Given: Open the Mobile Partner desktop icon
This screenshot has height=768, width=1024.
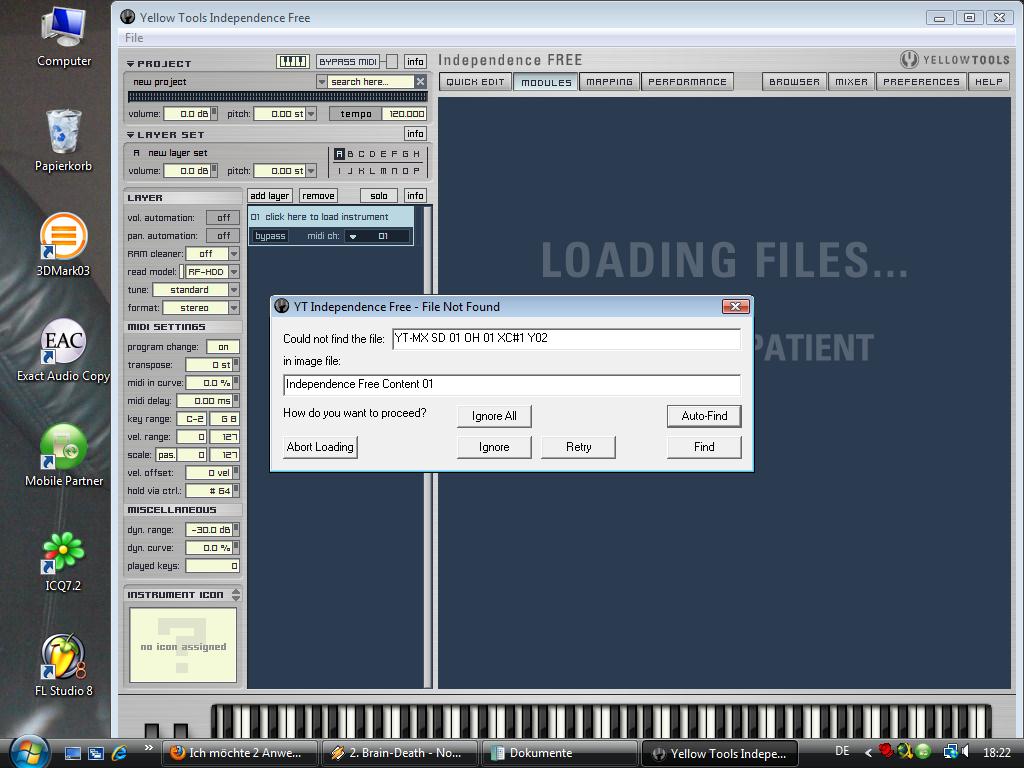Looking at the screenshot, I should click(63, 455).
